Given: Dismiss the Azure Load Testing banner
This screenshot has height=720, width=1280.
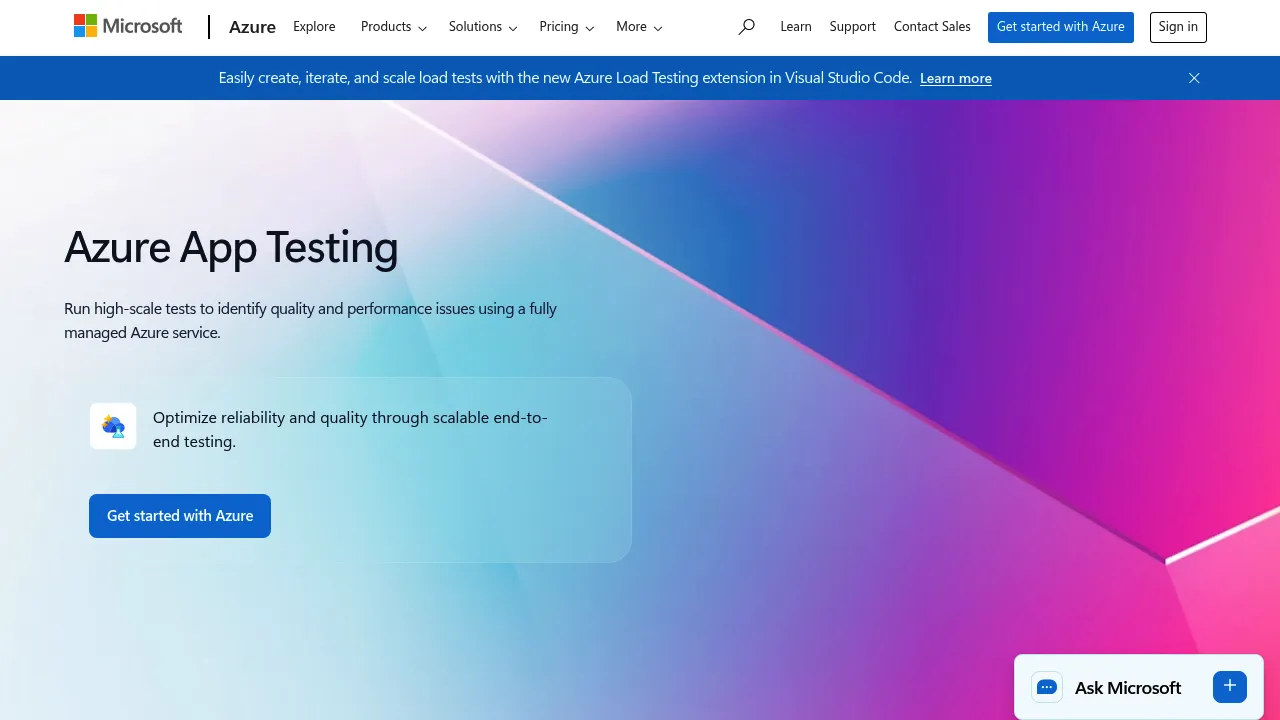Looking at the screenshot, I should [1194, 78].
